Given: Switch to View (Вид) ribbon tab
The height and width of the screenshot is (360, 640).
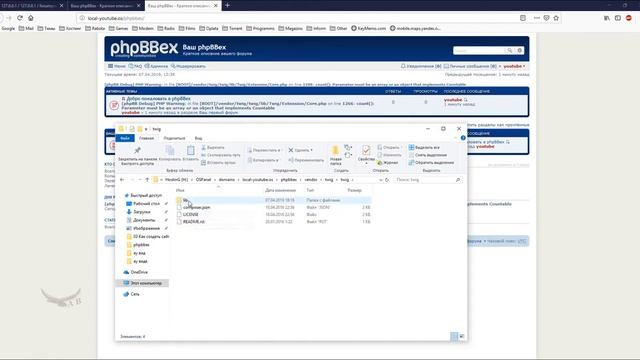Looking at the screenshot, I should tap(198, 138).
